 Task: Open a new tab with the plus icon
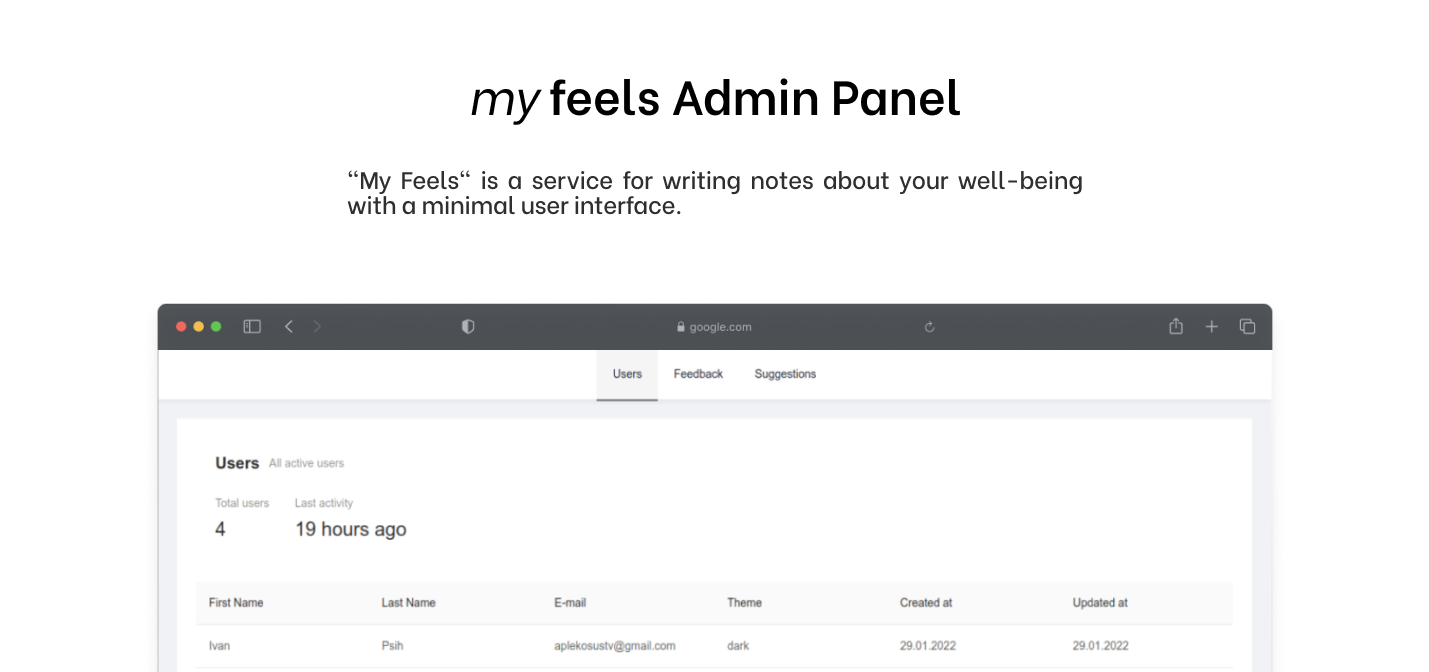[x=1211, y=326]
